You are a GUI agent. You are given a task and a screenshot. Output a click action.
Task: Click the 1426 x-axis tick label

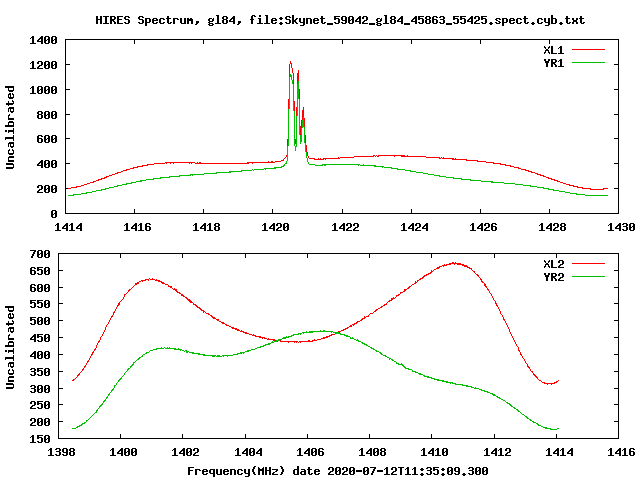[x=483, y=227]
